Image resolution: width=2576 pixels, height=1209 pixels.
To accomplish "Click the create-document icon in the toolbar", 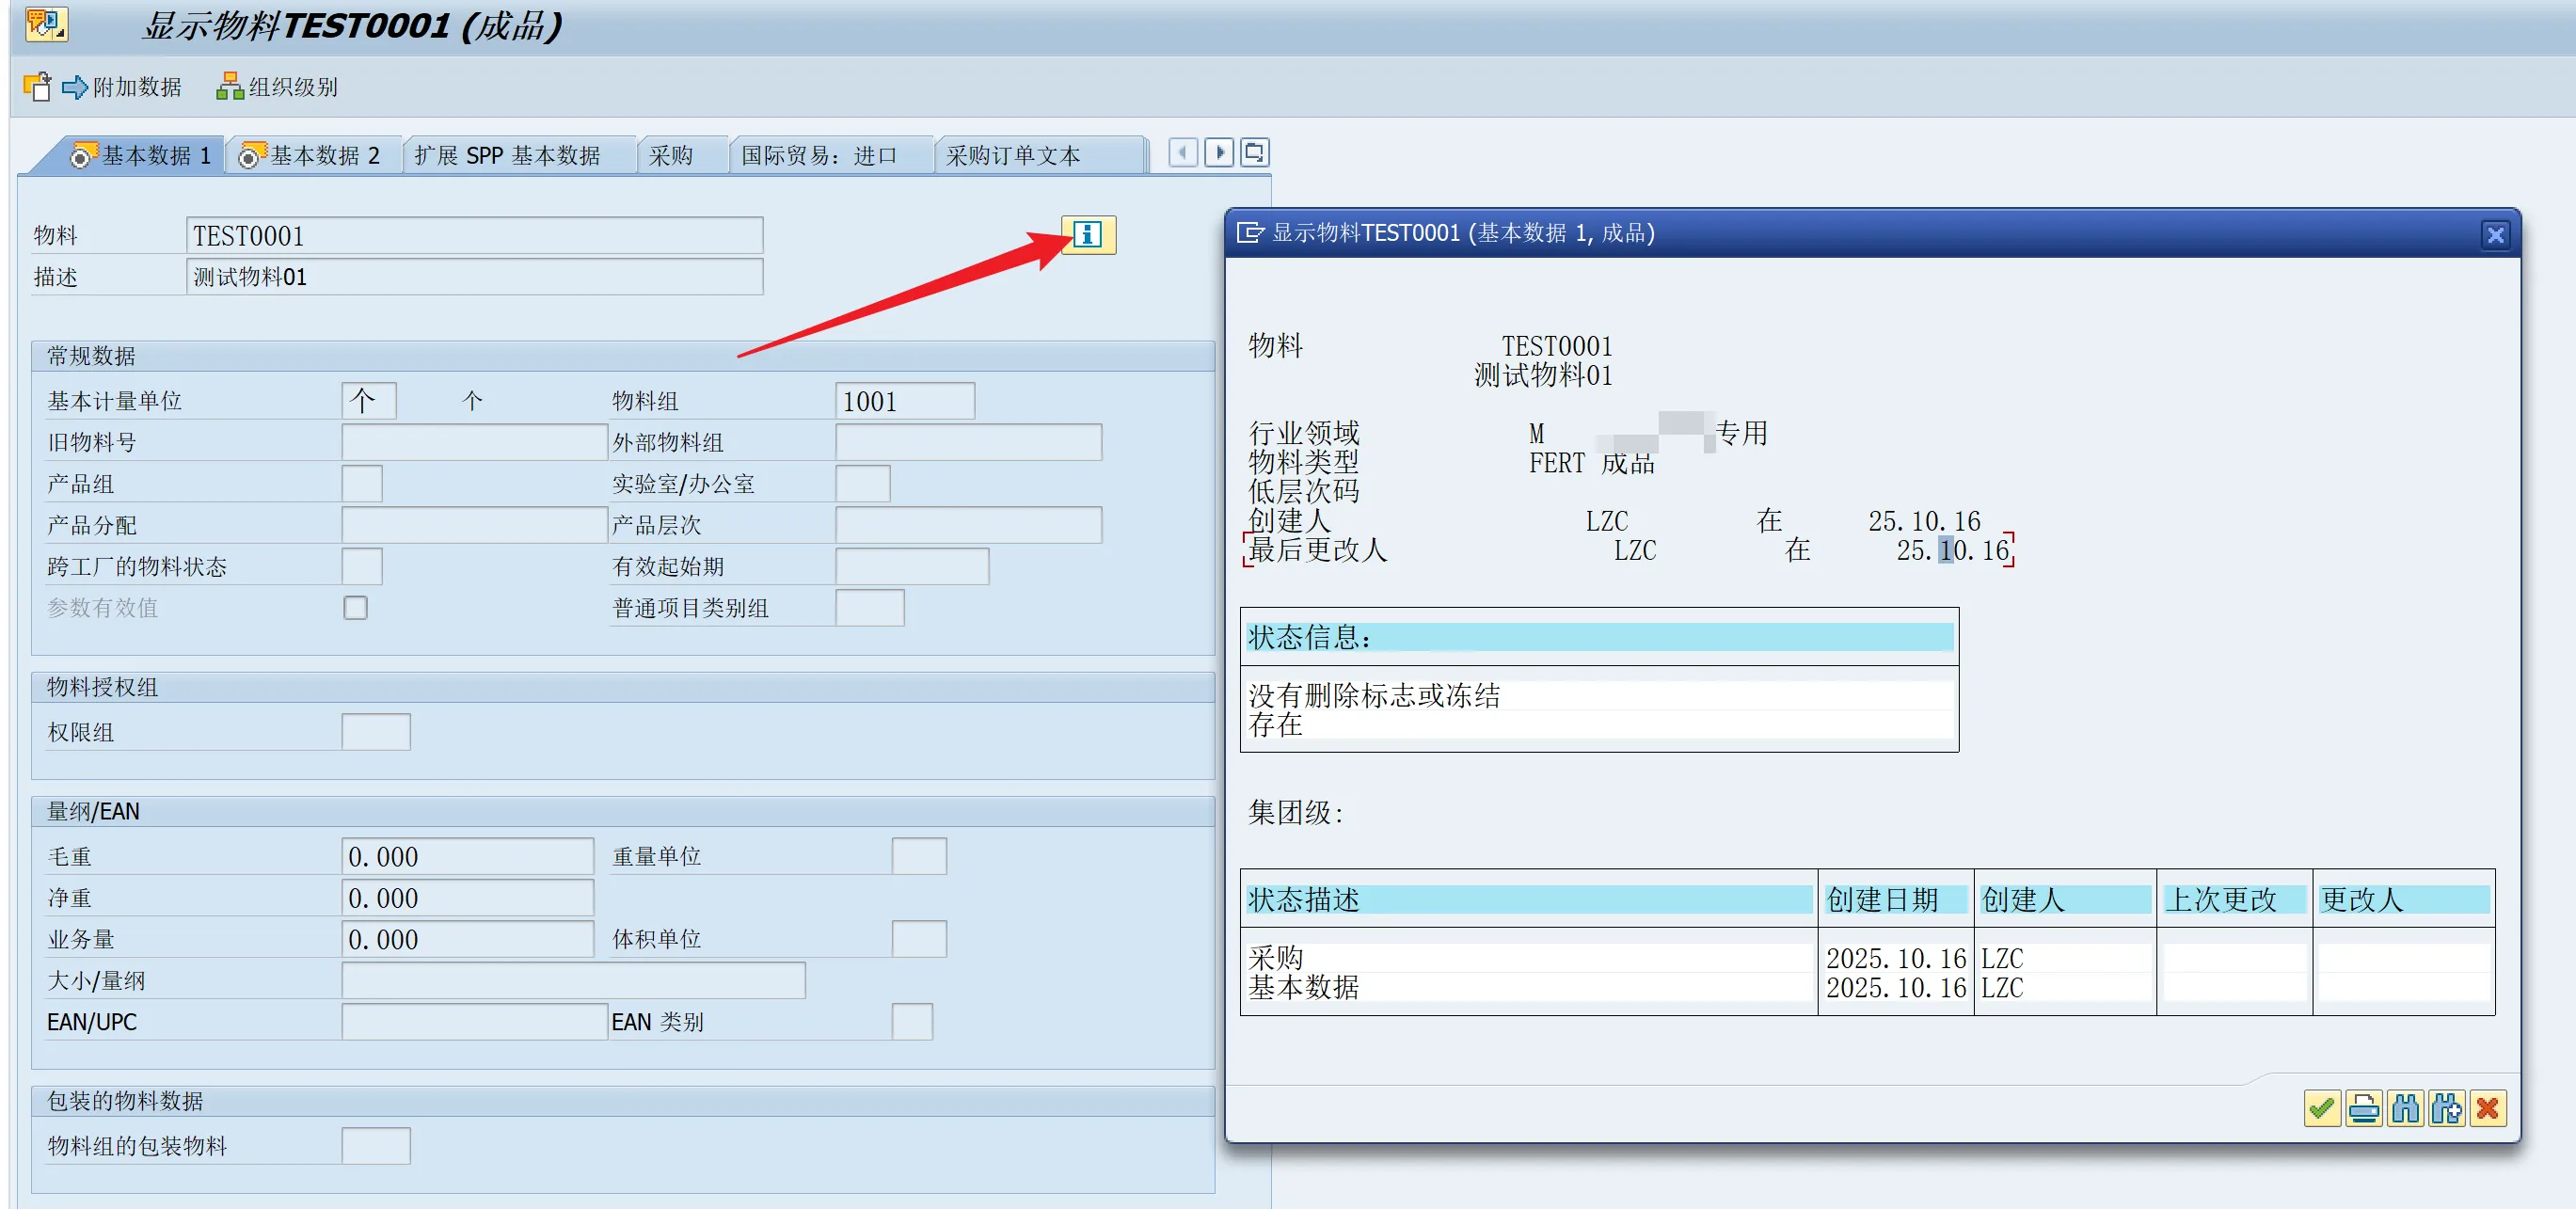I will click(37, 87).
